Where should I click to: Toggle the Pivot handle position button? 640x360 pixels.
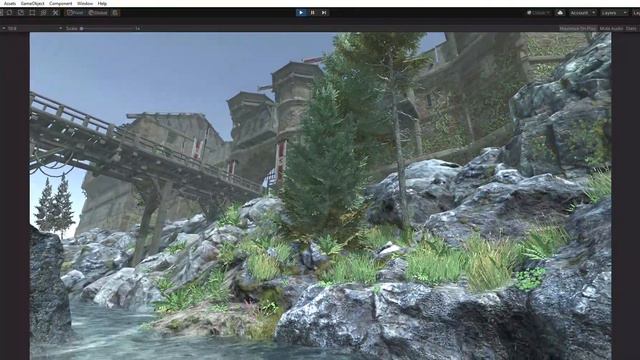(75, 13)
